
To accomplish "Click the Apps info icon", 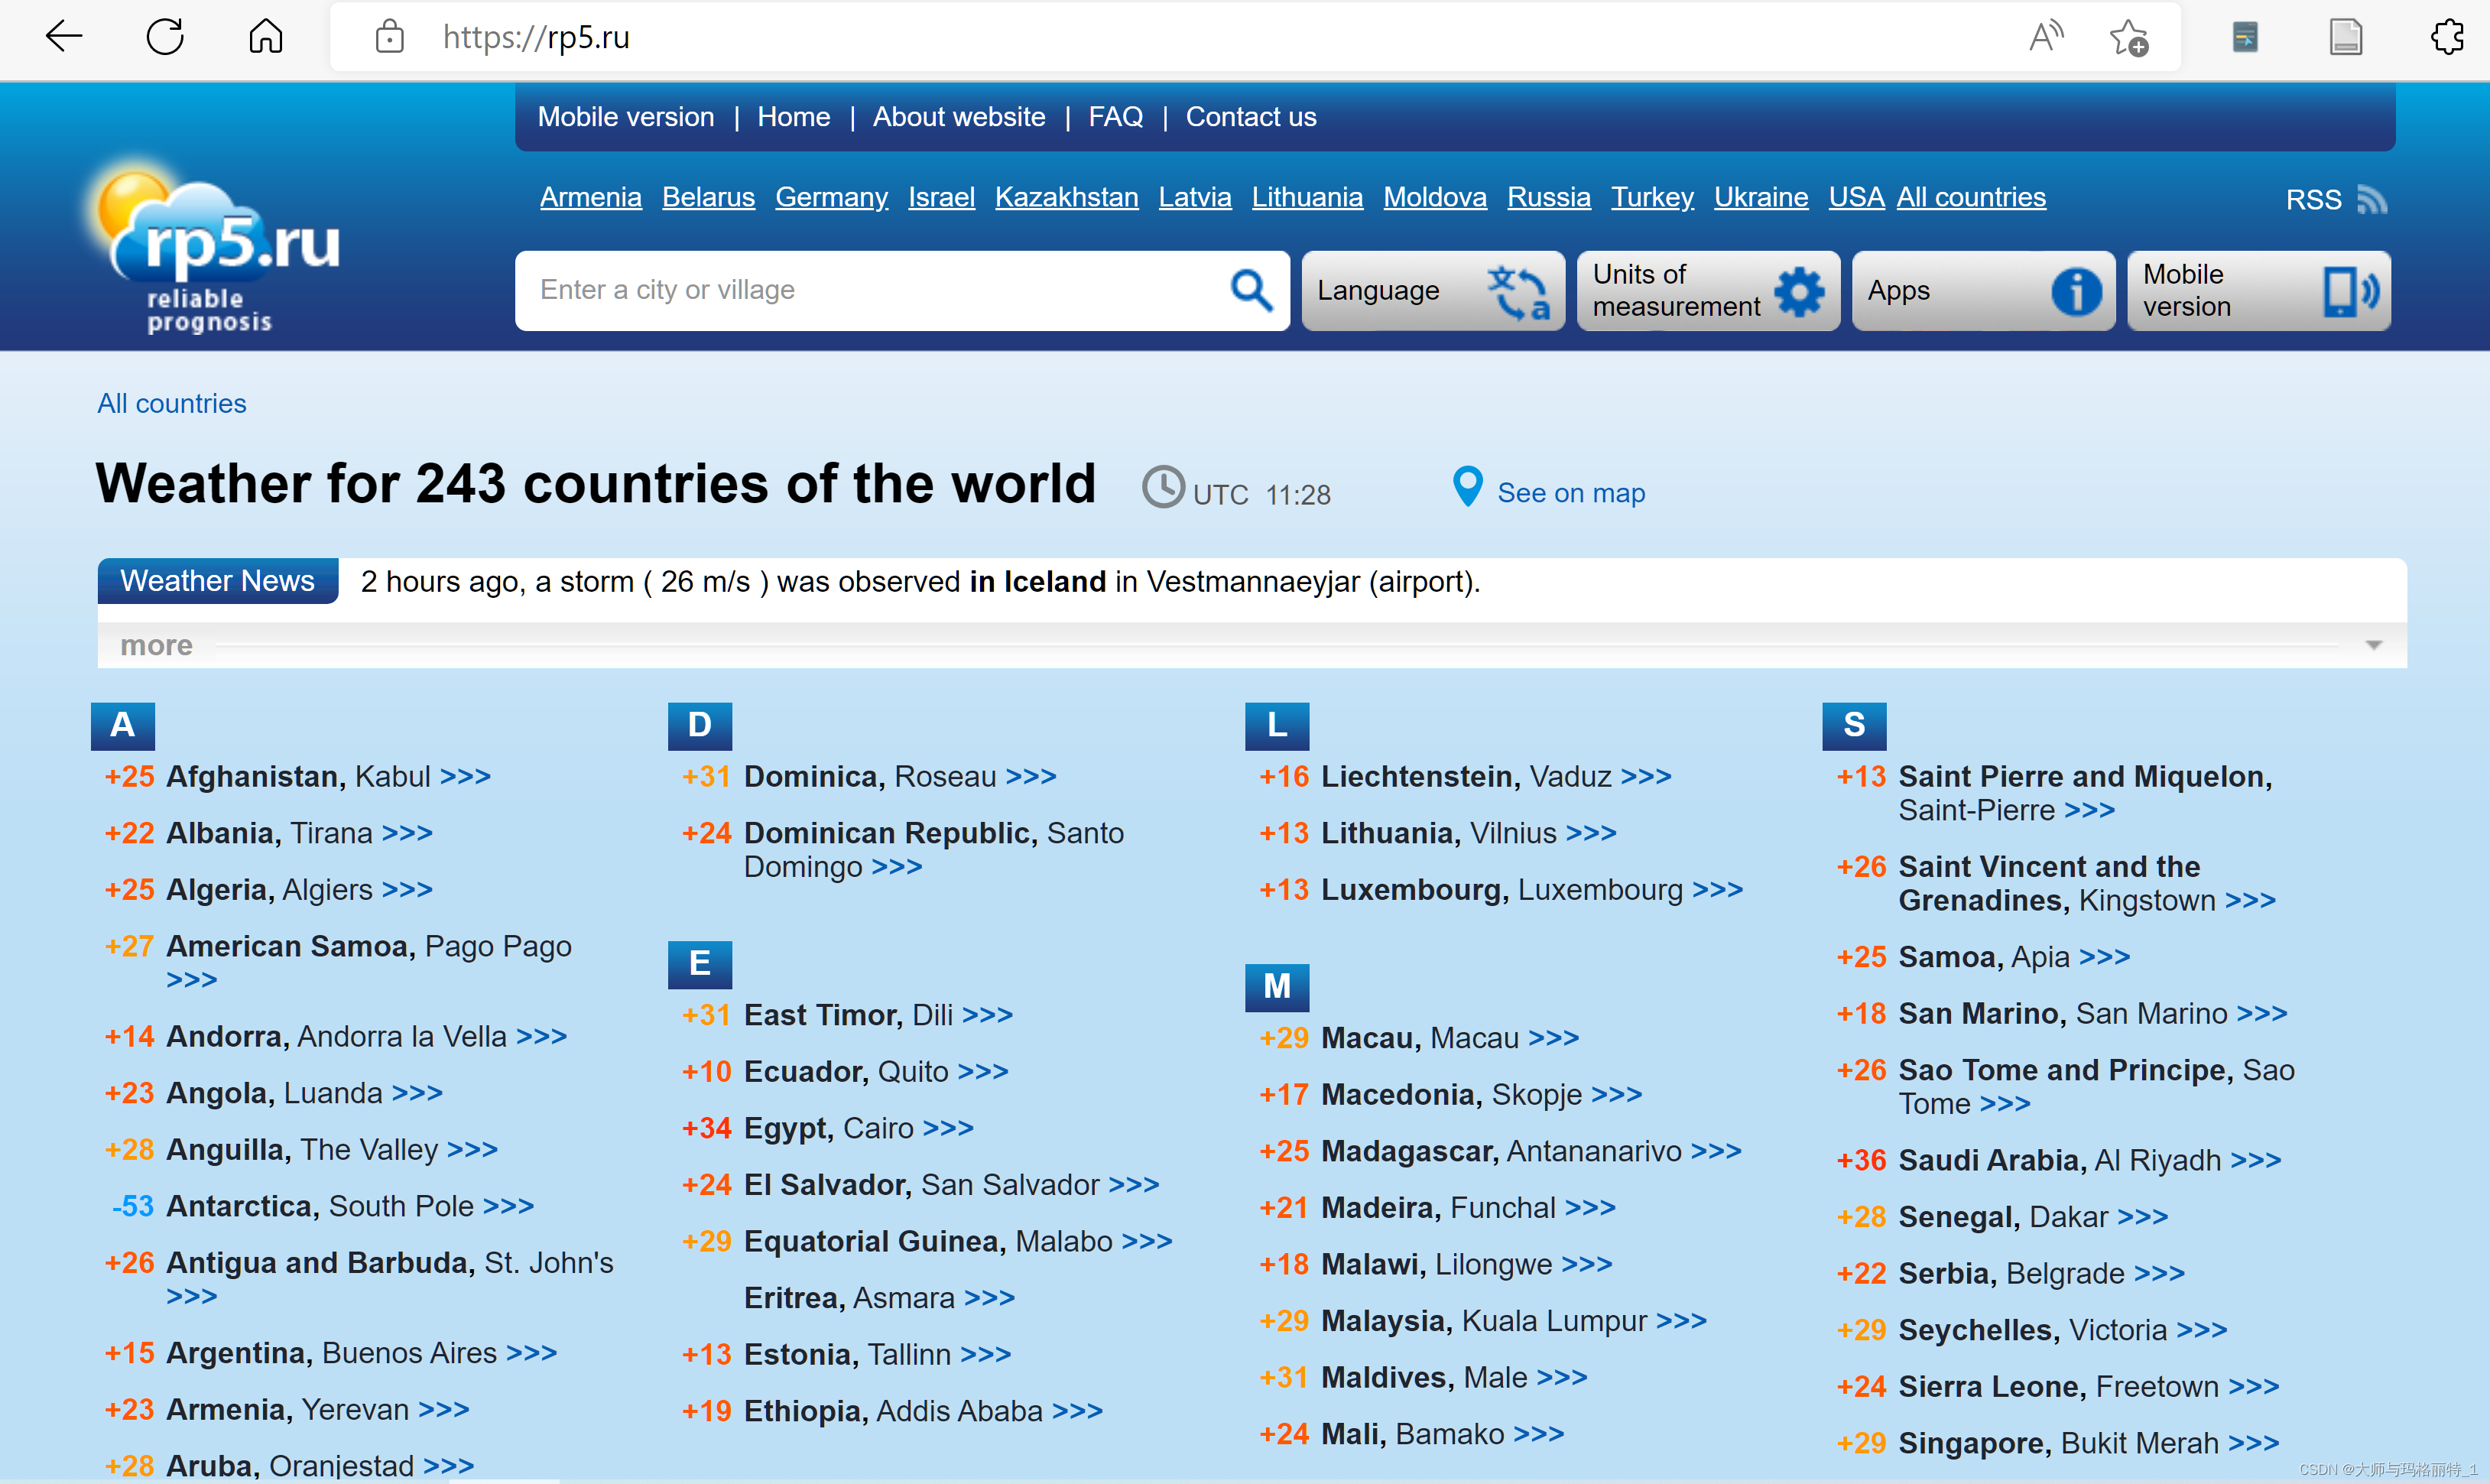I will point(2076,292).
